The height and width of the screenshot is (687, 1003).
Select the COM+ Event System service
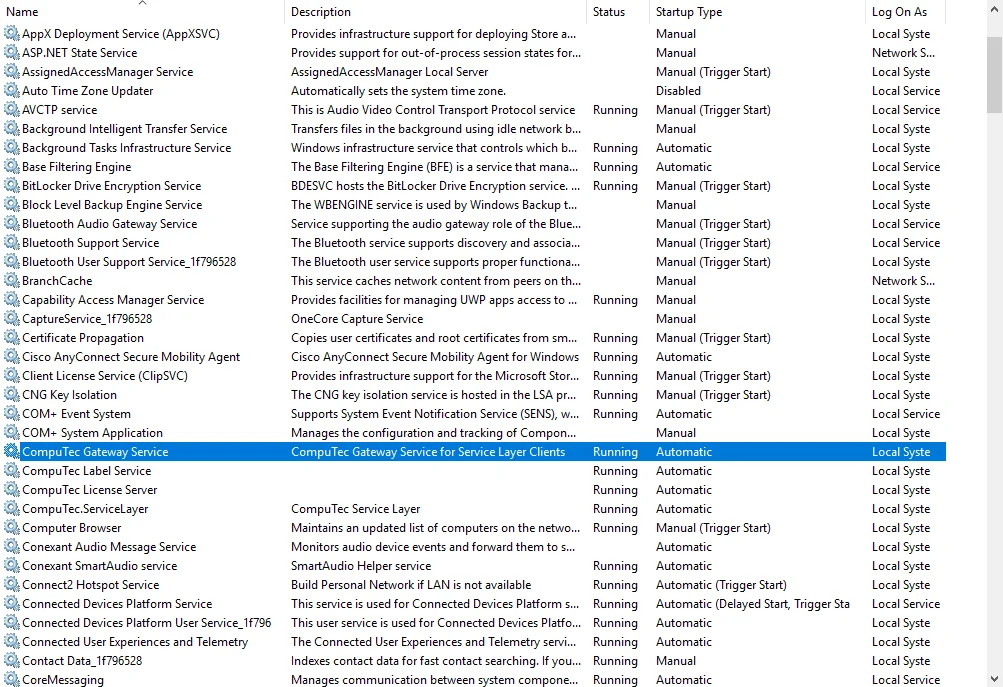tap(77, 414)
